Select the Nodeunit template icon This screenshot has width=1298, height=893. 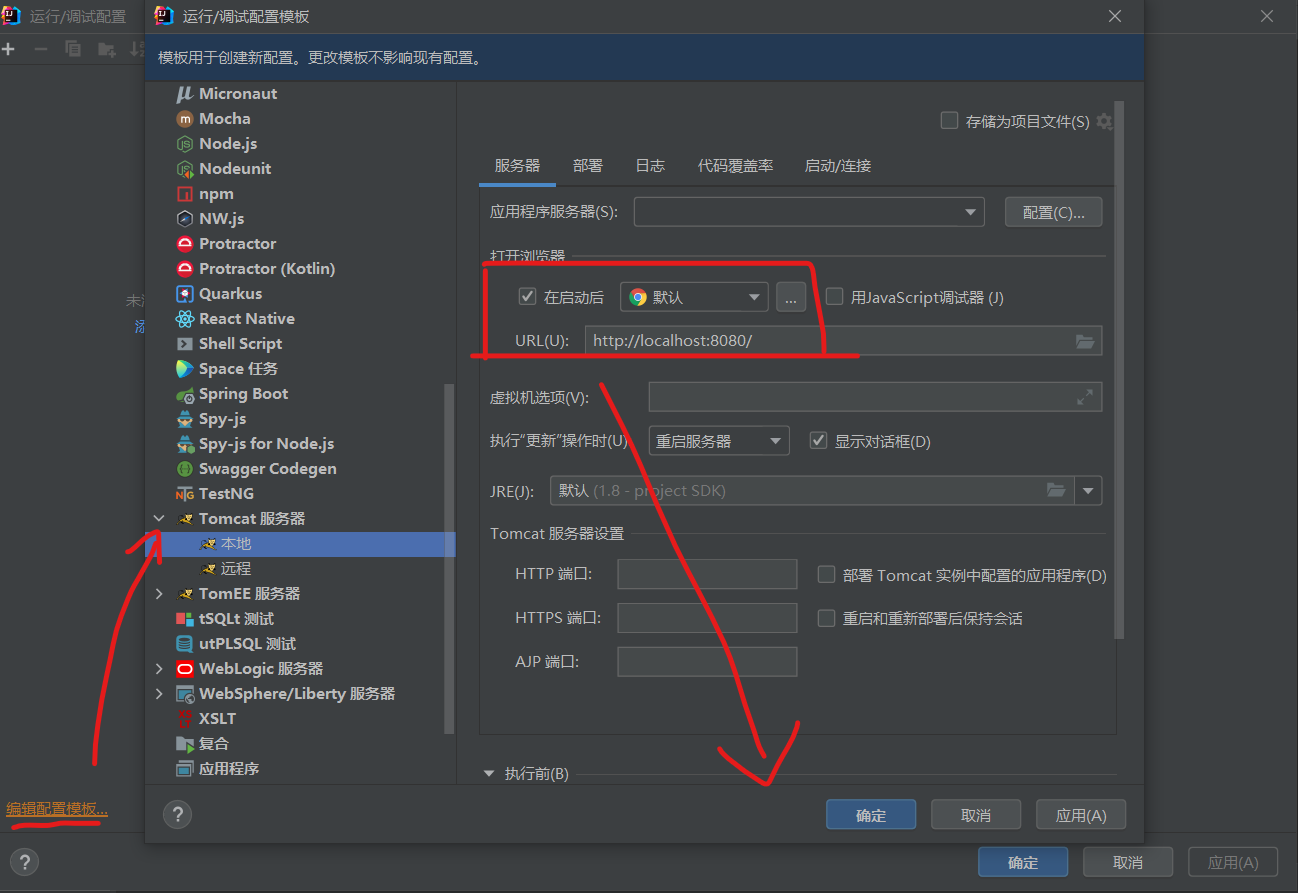click(x=184, y=168)
